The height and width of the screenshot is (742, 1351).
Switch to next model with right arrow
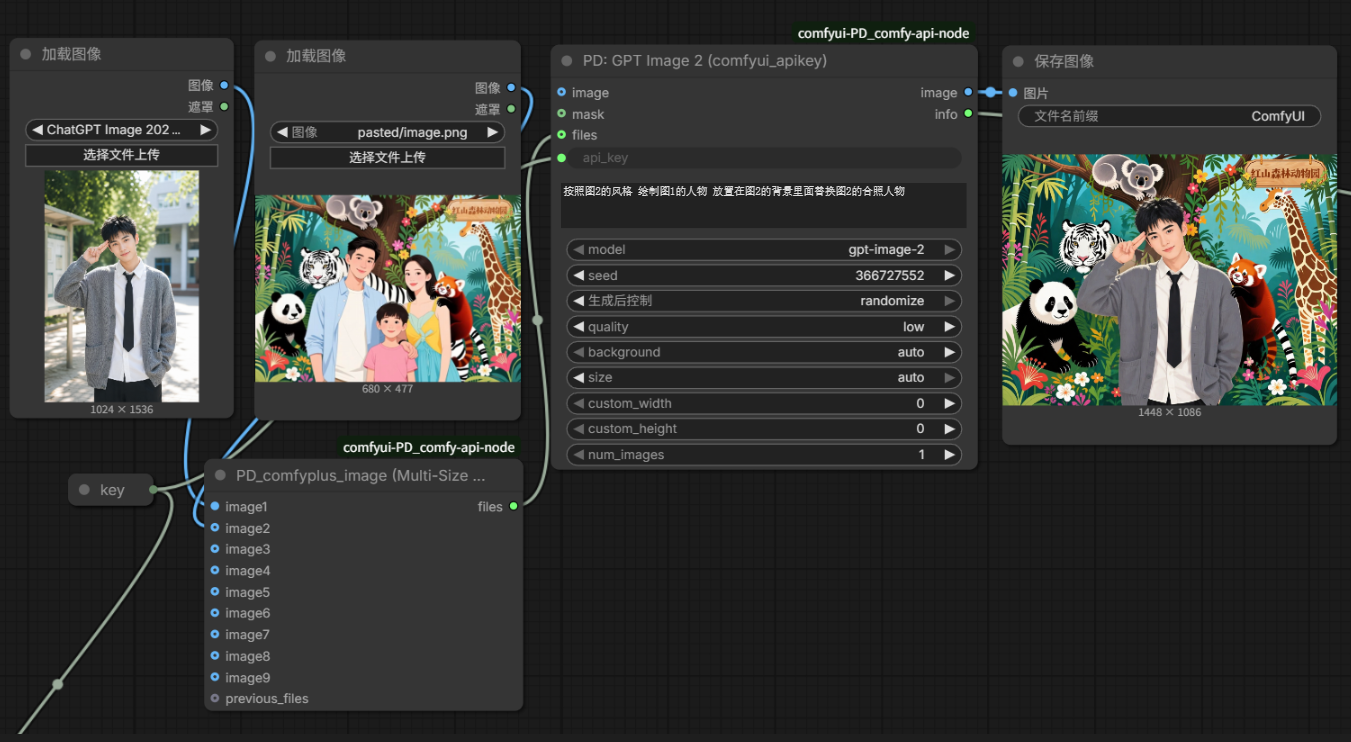[949, 250]
